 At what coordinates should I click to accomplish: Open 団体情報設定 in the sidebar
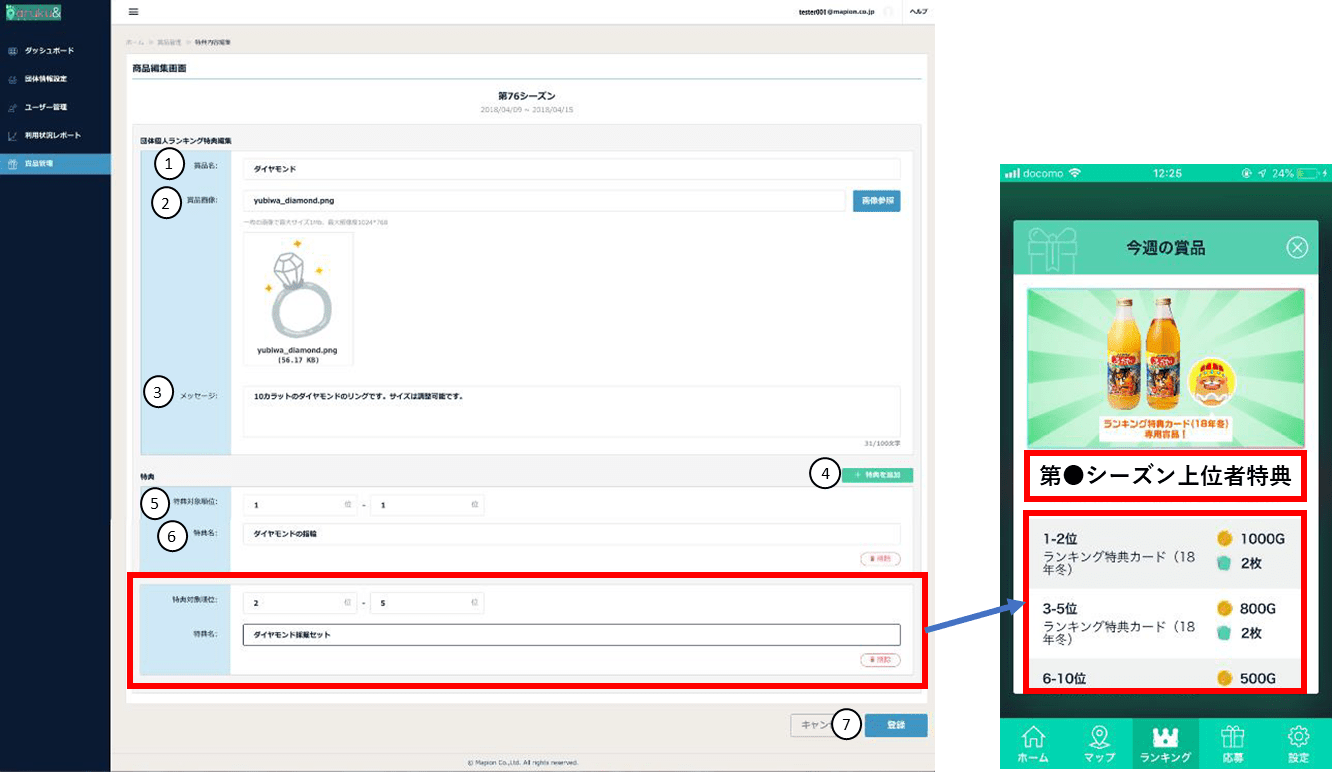pos(45,78)
